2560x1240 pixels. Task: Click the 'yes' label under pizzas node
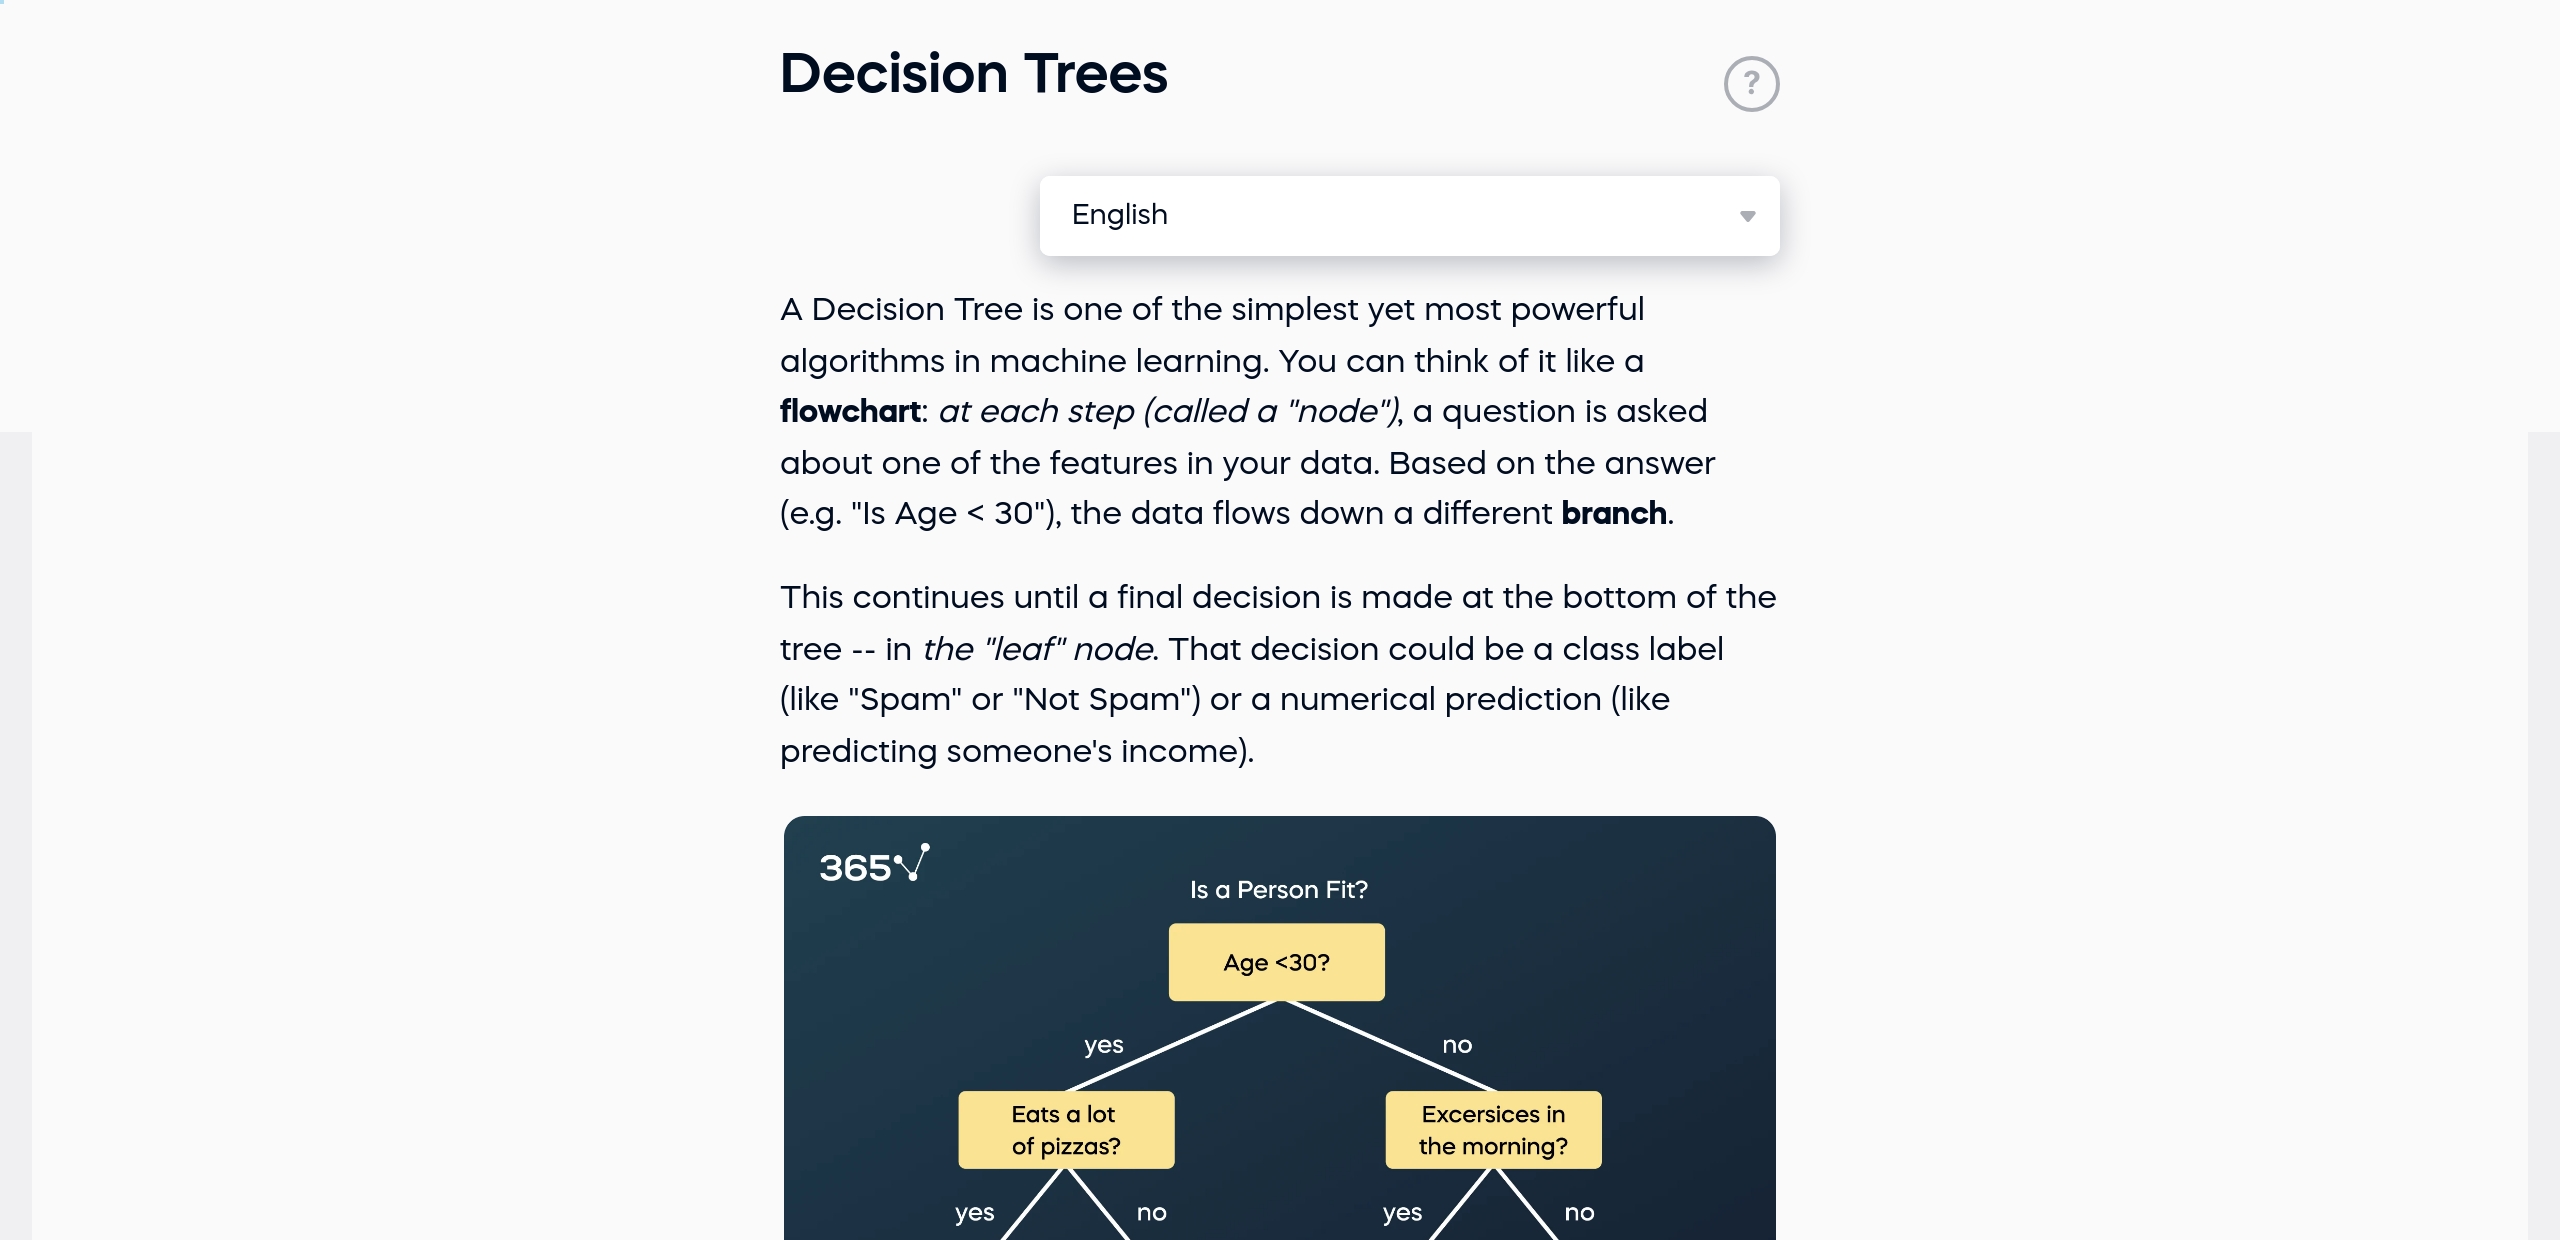click(x=973, y=1212)
